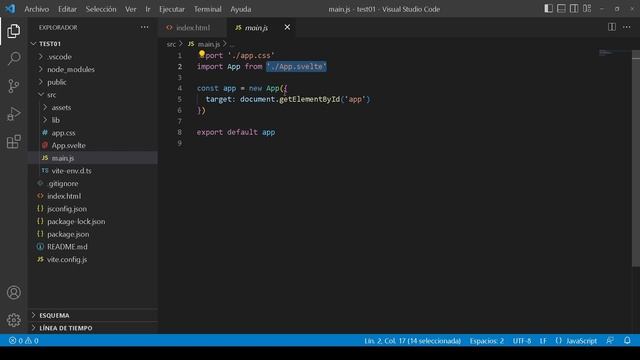Image resolution: width=640 pixels, height=360 pixels.
Task: Open app.css in the explorer
Action: click(93, 133)
